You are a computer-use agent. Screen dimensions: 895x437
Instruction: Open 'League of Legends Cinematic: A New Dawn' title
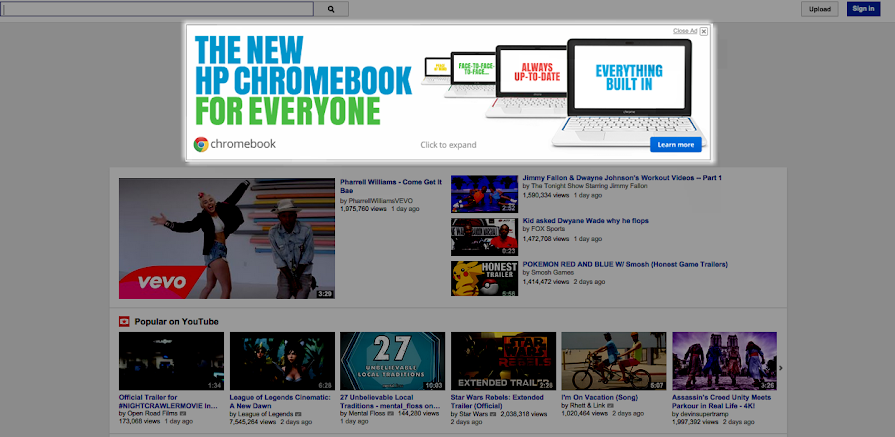(x=280, y=402)
